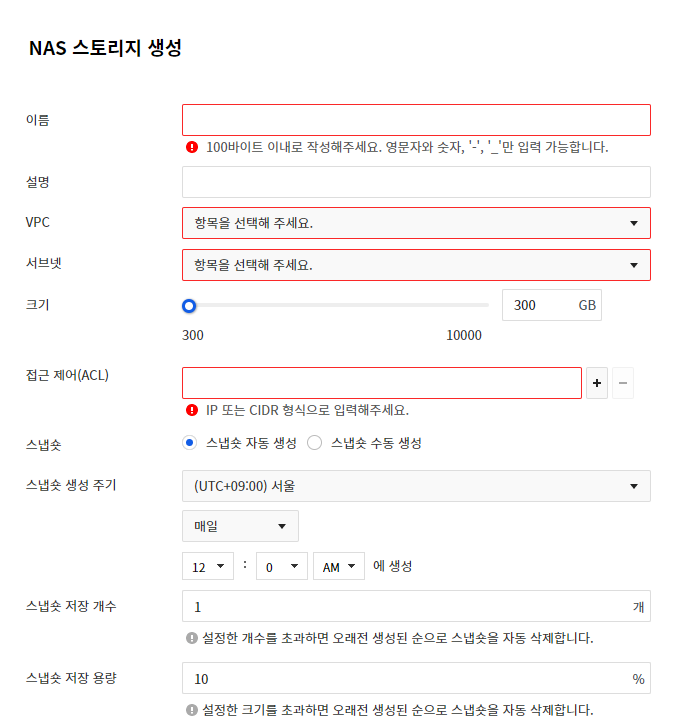
Task: Click the 접근 제어(ACL) input field
Action: point(382,383)
